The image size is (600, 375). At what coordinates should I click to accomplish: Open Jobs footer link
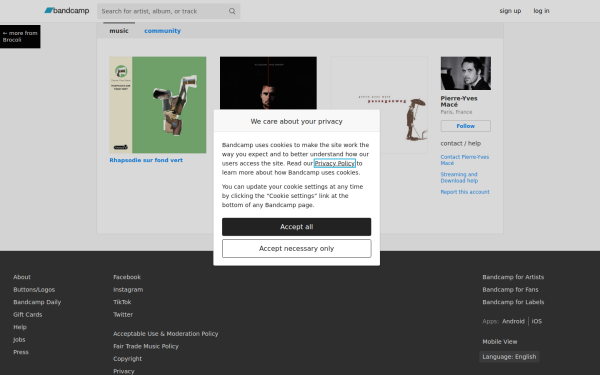(19, 339)
